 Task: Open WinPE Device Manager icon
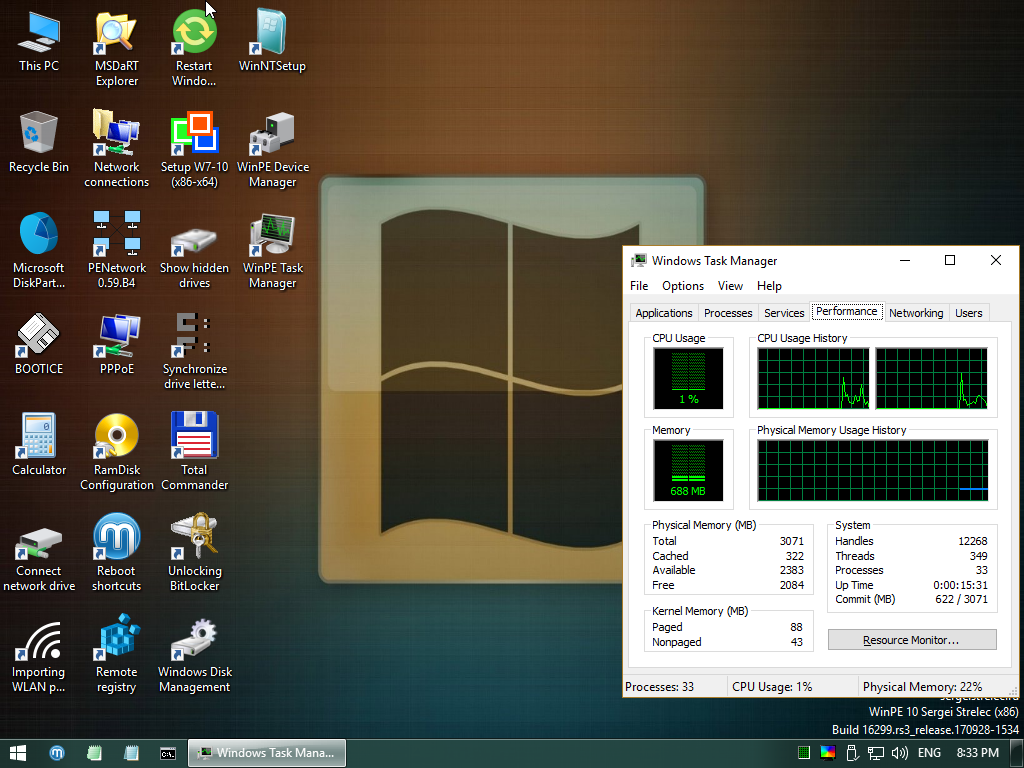[x=272, y=149]
